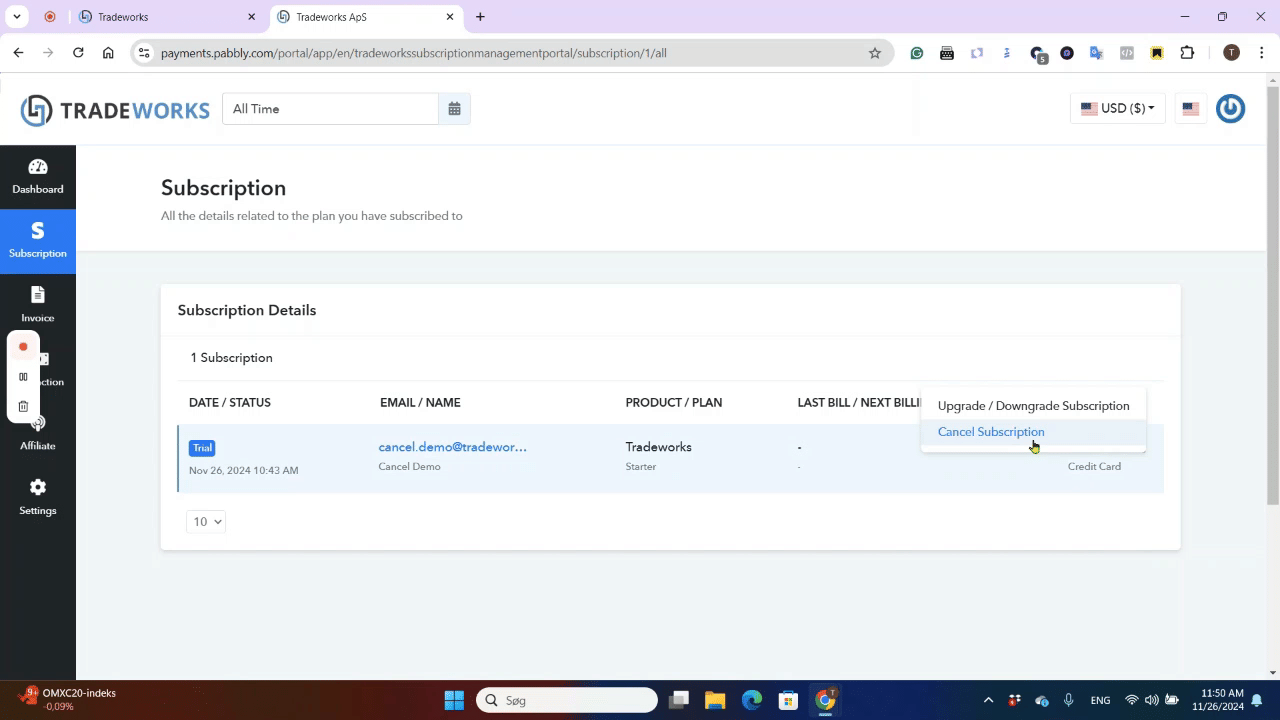Image resolution: width=1280 pixels, height=720 pixels.
Task: Click the Tradeworks product name in the row
Action: click(x=658, y=447)
